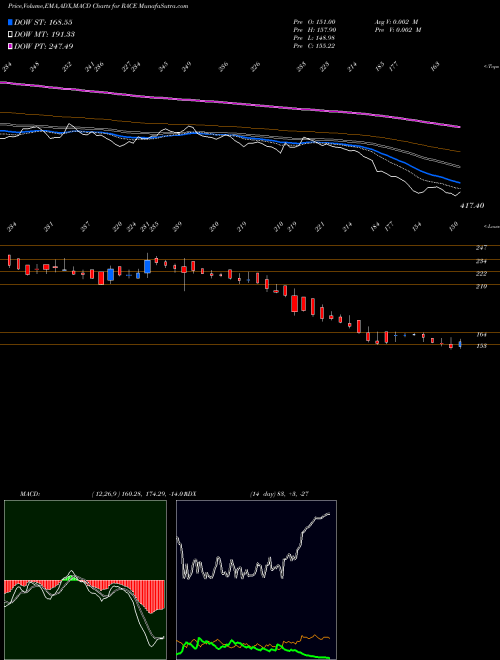Click the blue DOW ST legend swatch
Viewport: 500px width, 660px height.
coord(10,22)
